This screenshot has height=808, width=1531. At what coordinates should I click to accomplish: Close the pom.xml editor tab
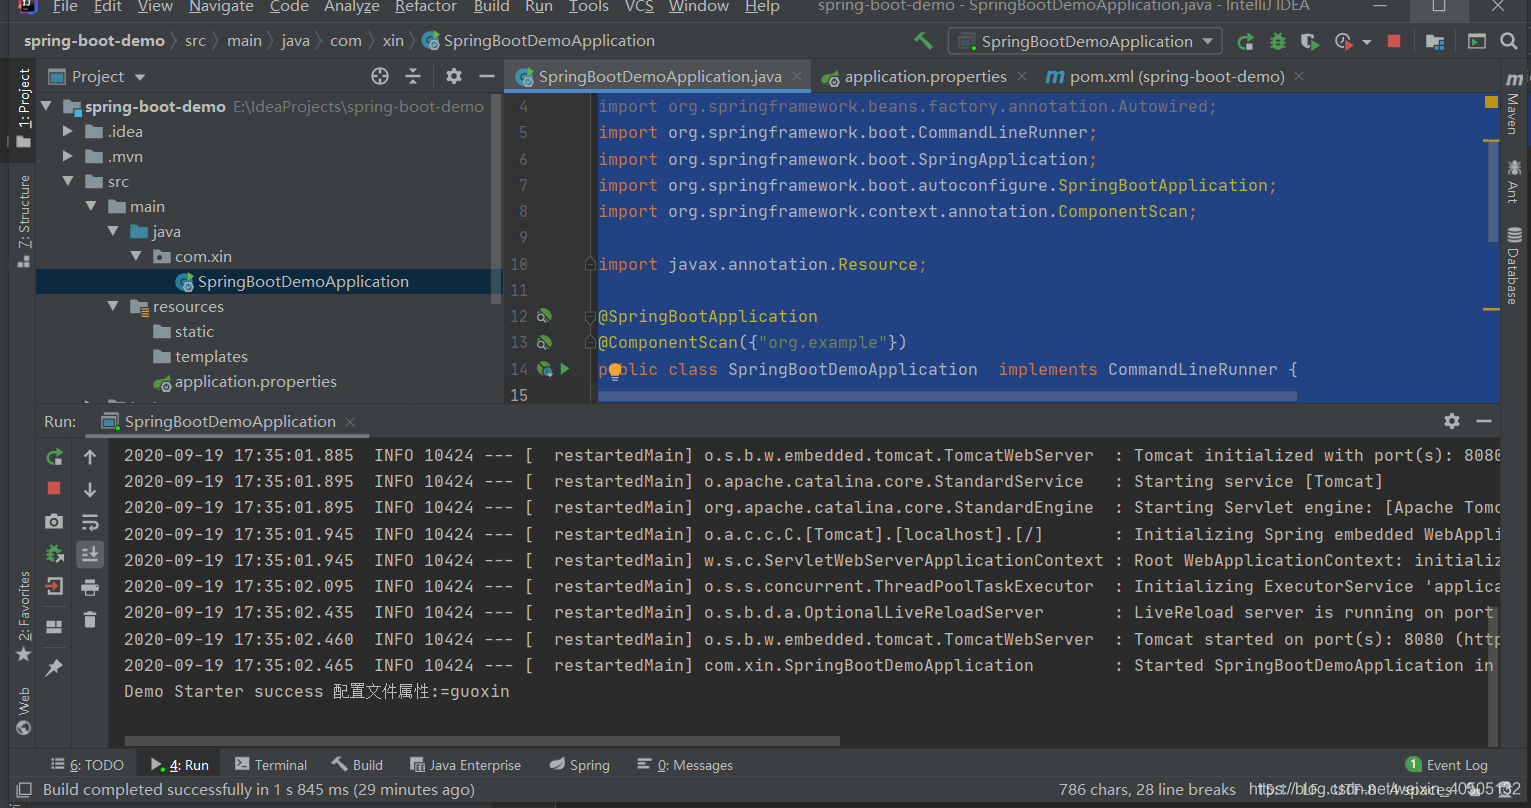click(x=1298, y=76)
